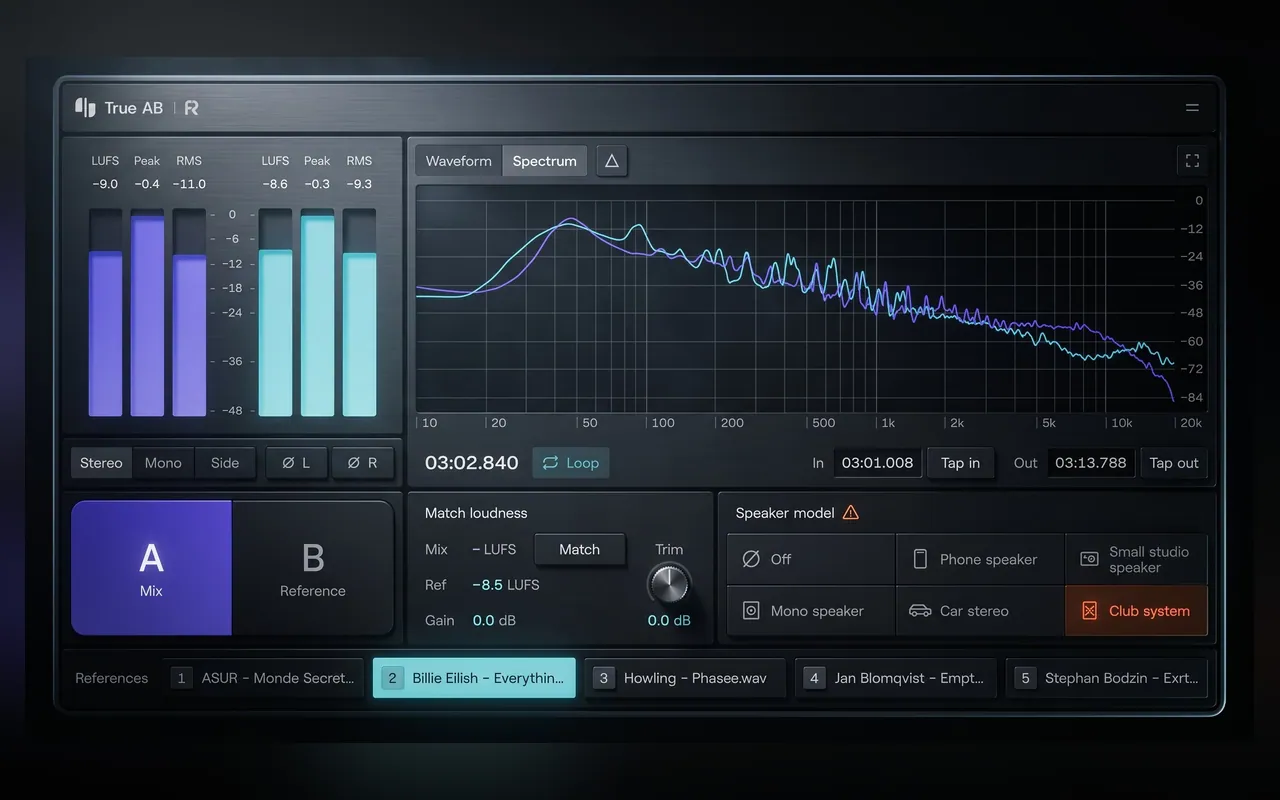Click the R brand icon in header
This screenshot has height=800, width=1280.
192,107
